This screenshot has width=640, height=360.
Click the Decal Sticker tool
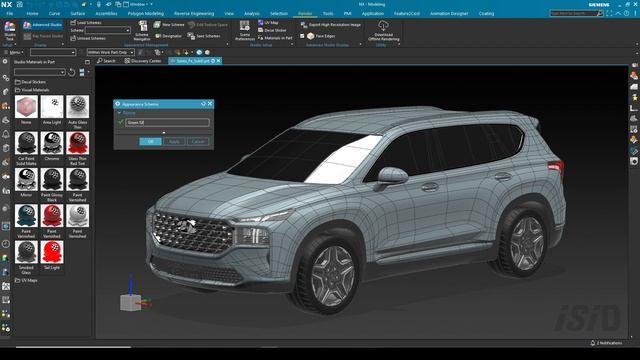(x=272, y=30)
